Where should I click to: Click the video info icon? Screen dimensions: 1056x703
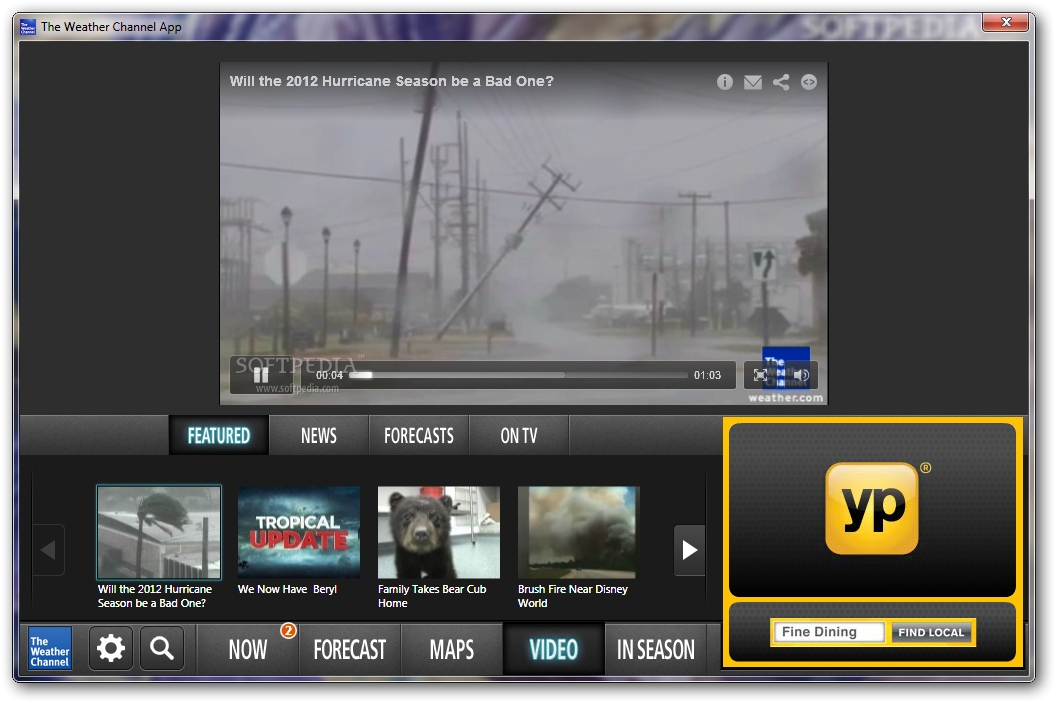725,82
